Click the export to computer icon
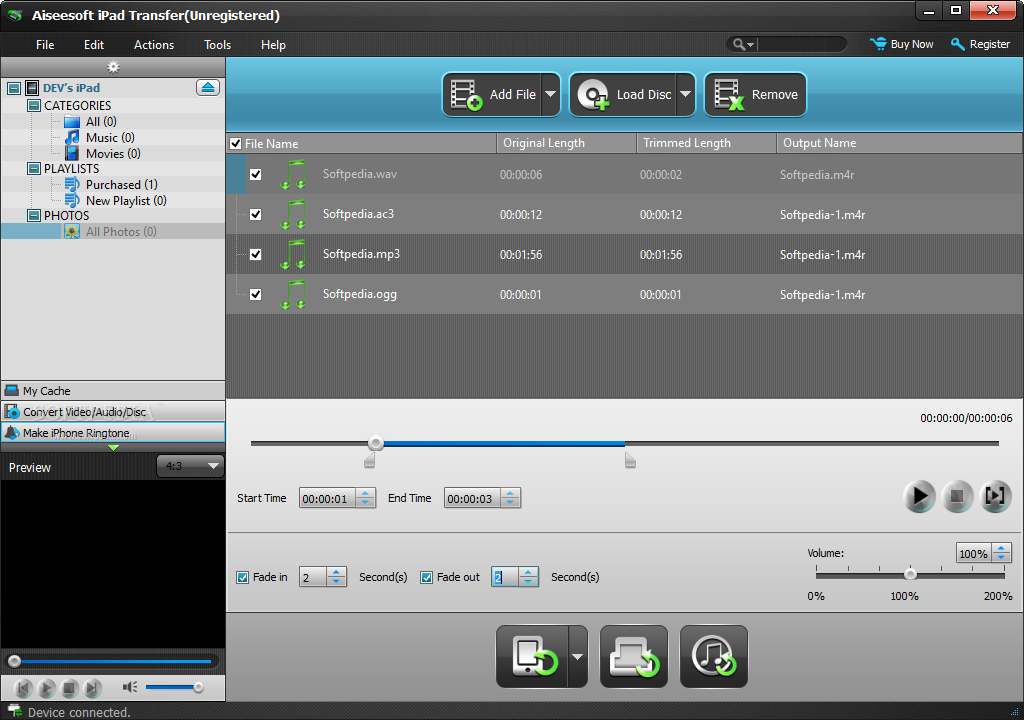This screenshot has width=1024, height=720. [x=633, y=657]
